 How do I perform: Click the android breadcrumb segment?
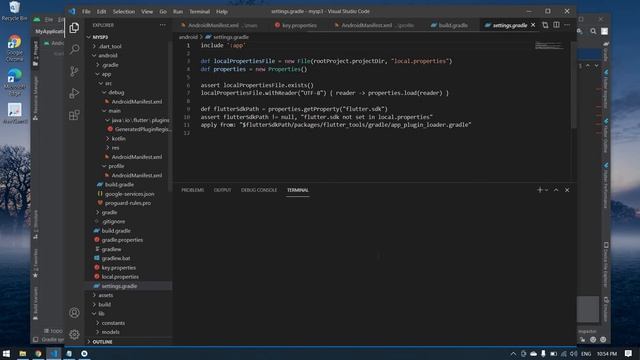(x=188, y=37)
